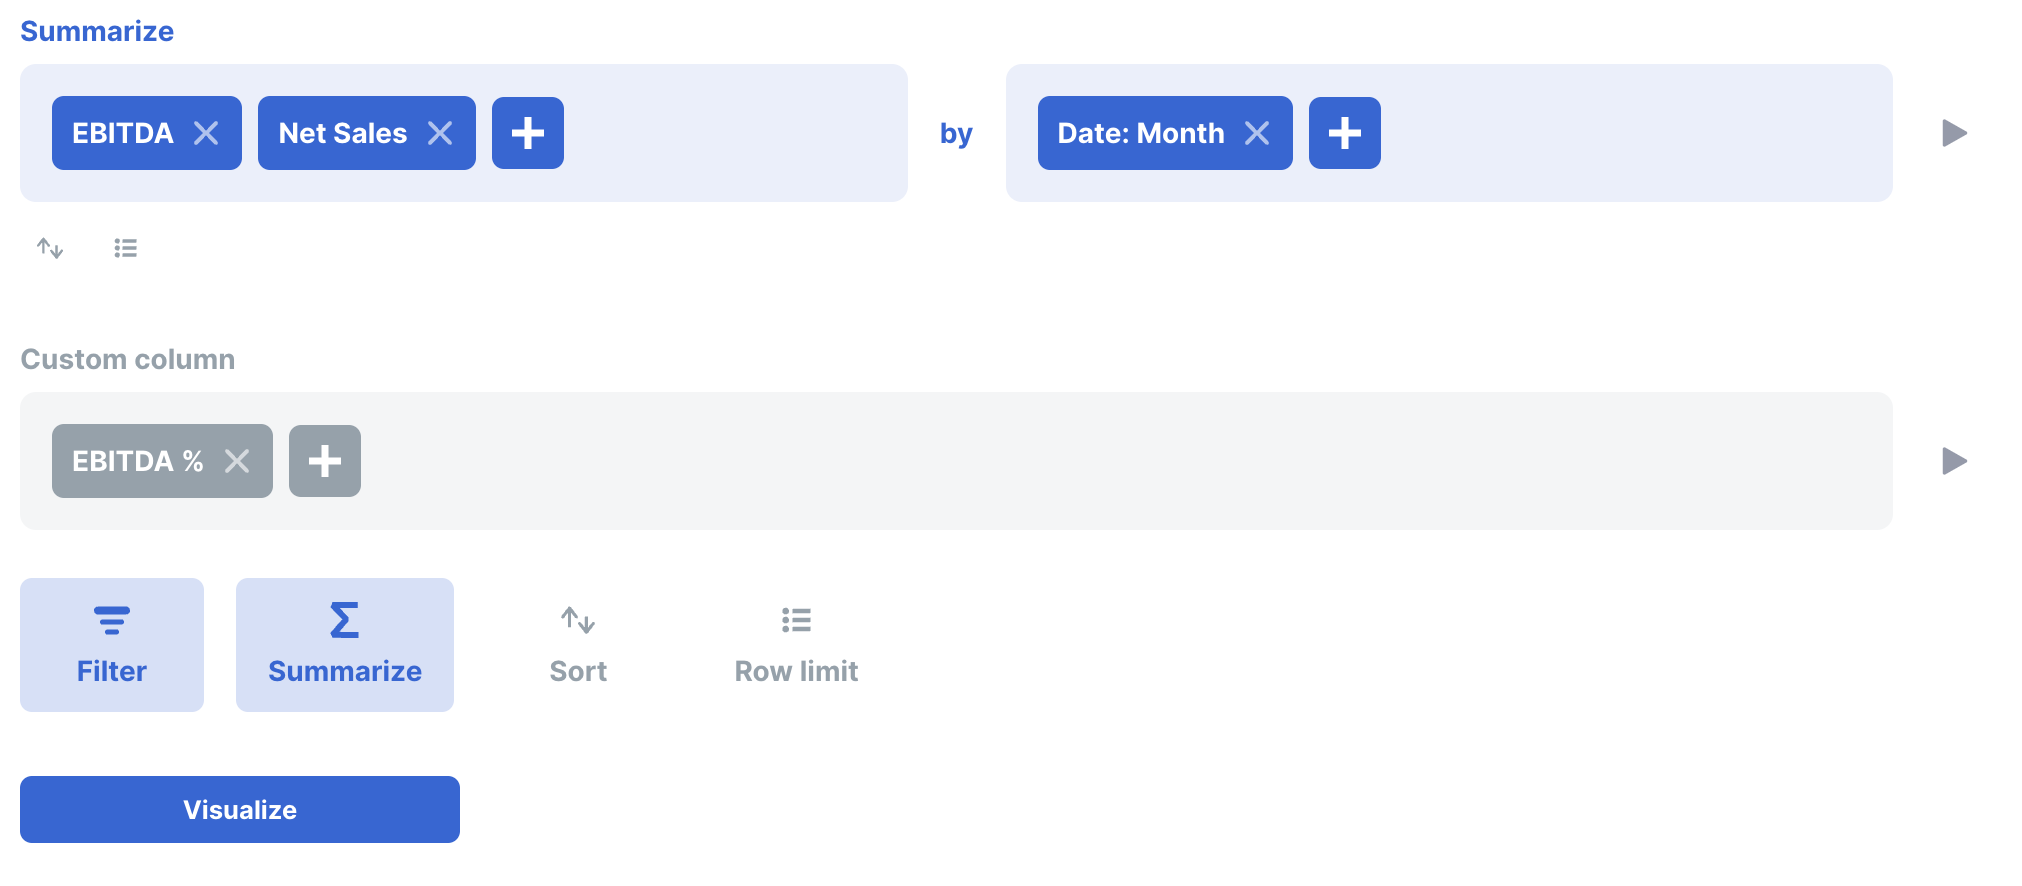The height and width of the screenshot is (886, 2022).
Task: Add a Row limit step
Action: coord(796,645)
